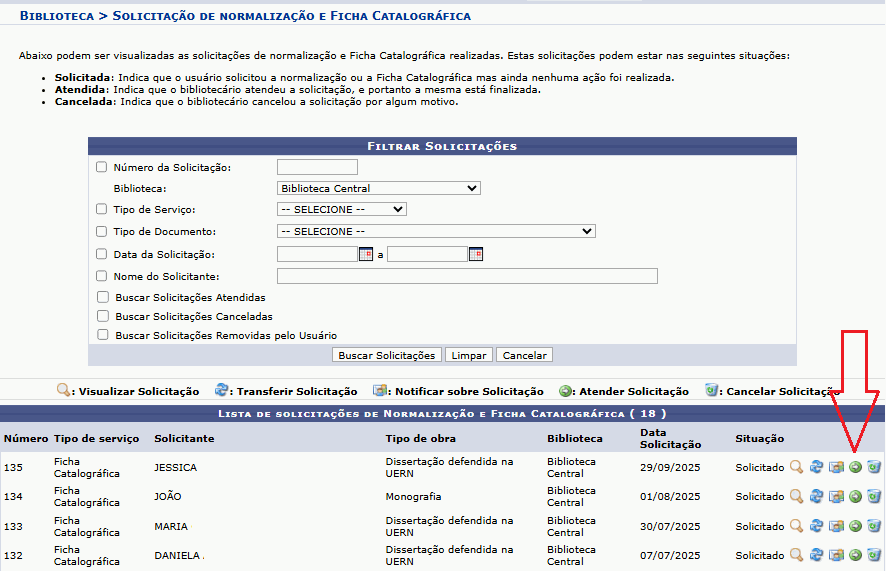Enable the Número da Solicitação filter checkbox

click(101, 167)
